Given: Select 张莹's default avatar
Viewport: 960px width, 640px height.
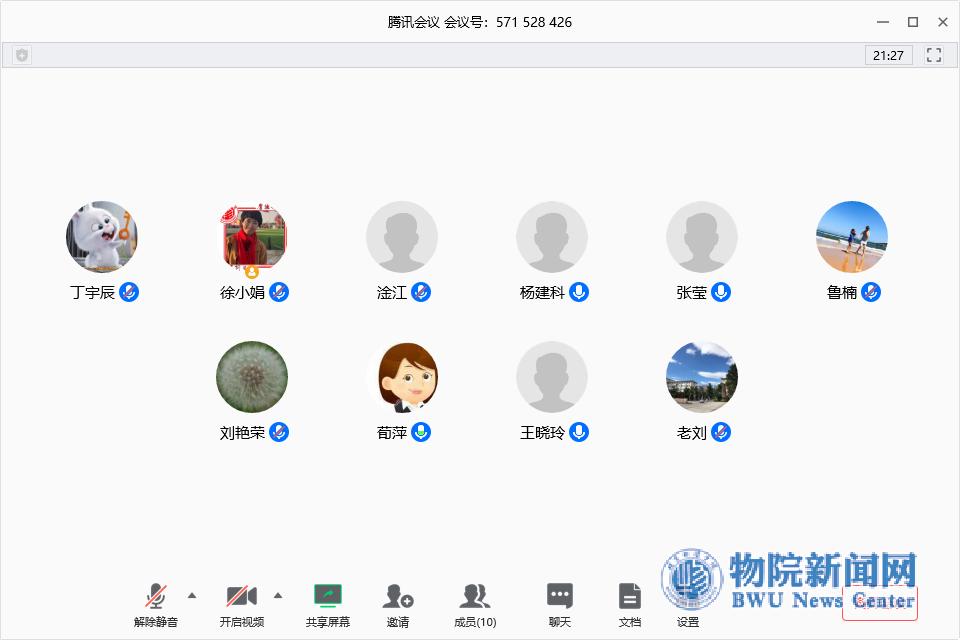Looking at the screenshot, I should [x=702, y=237].
